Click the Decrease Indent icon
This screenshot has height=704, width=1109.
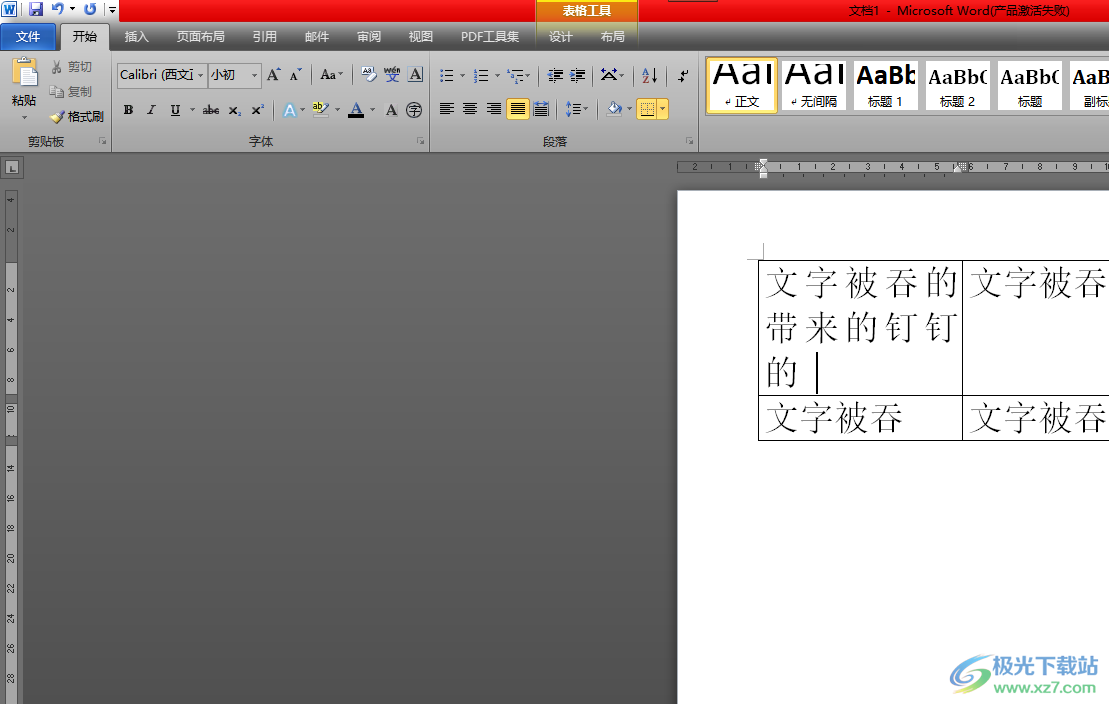tap(555, 75)
